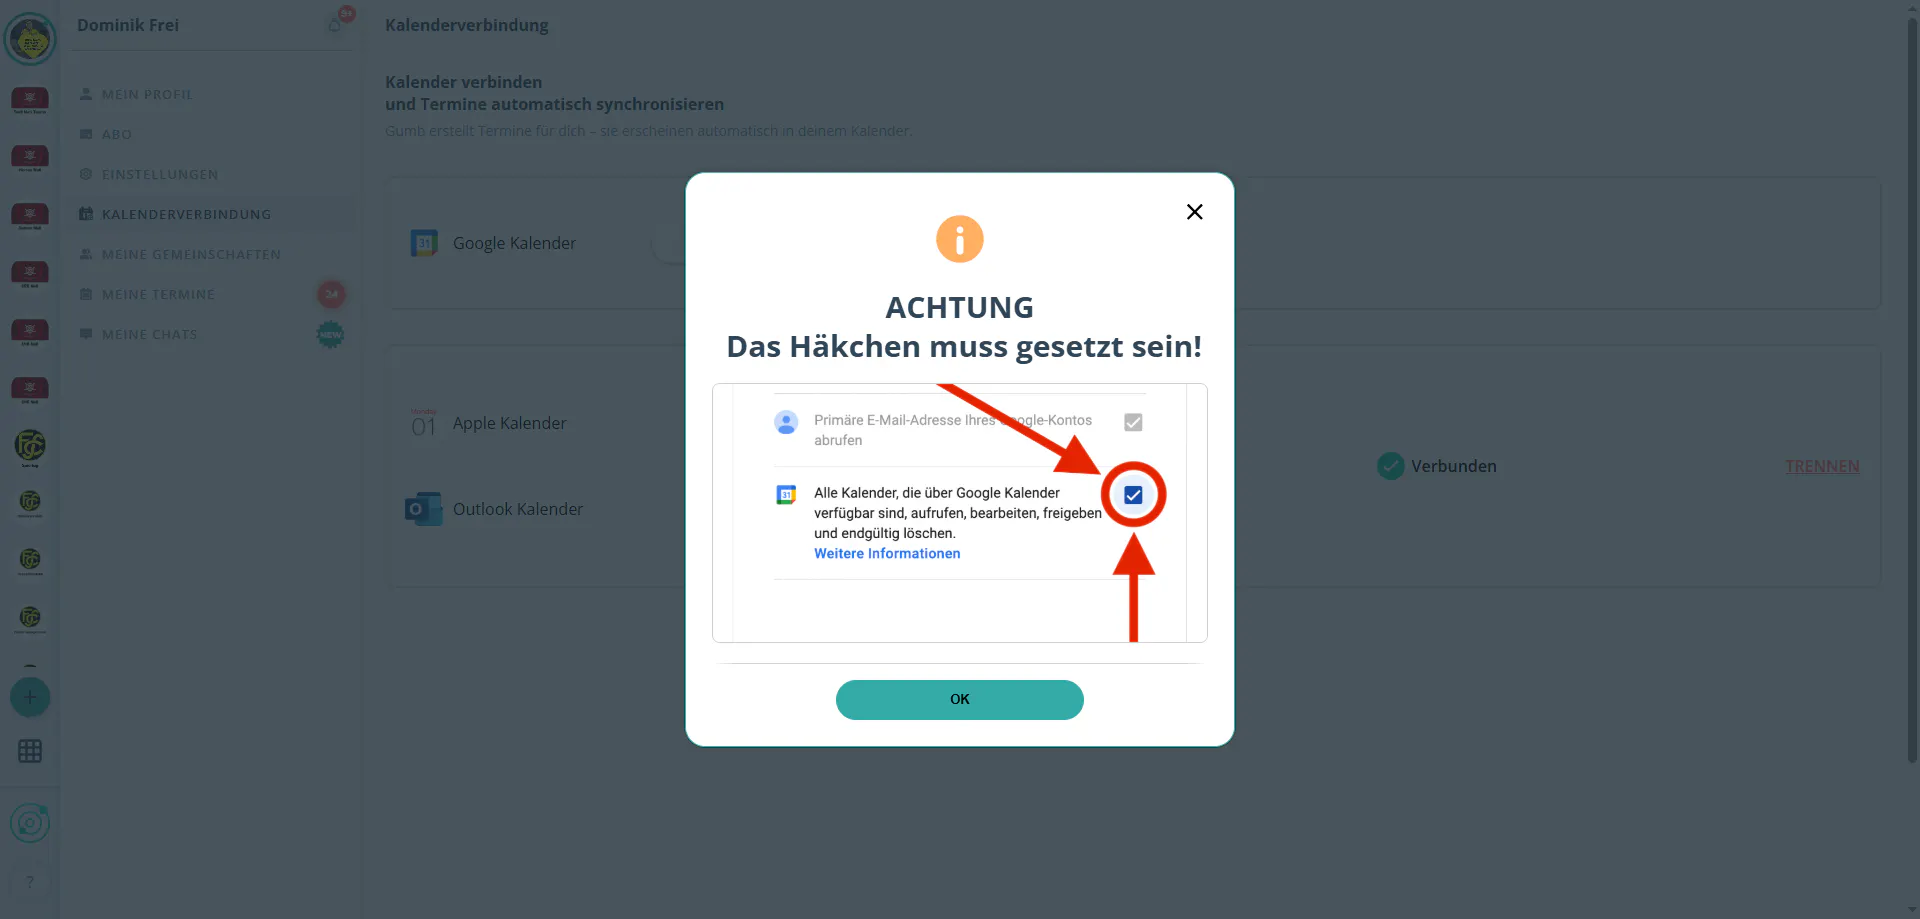Click the circular orbit icon above the help button

point(30,823)
